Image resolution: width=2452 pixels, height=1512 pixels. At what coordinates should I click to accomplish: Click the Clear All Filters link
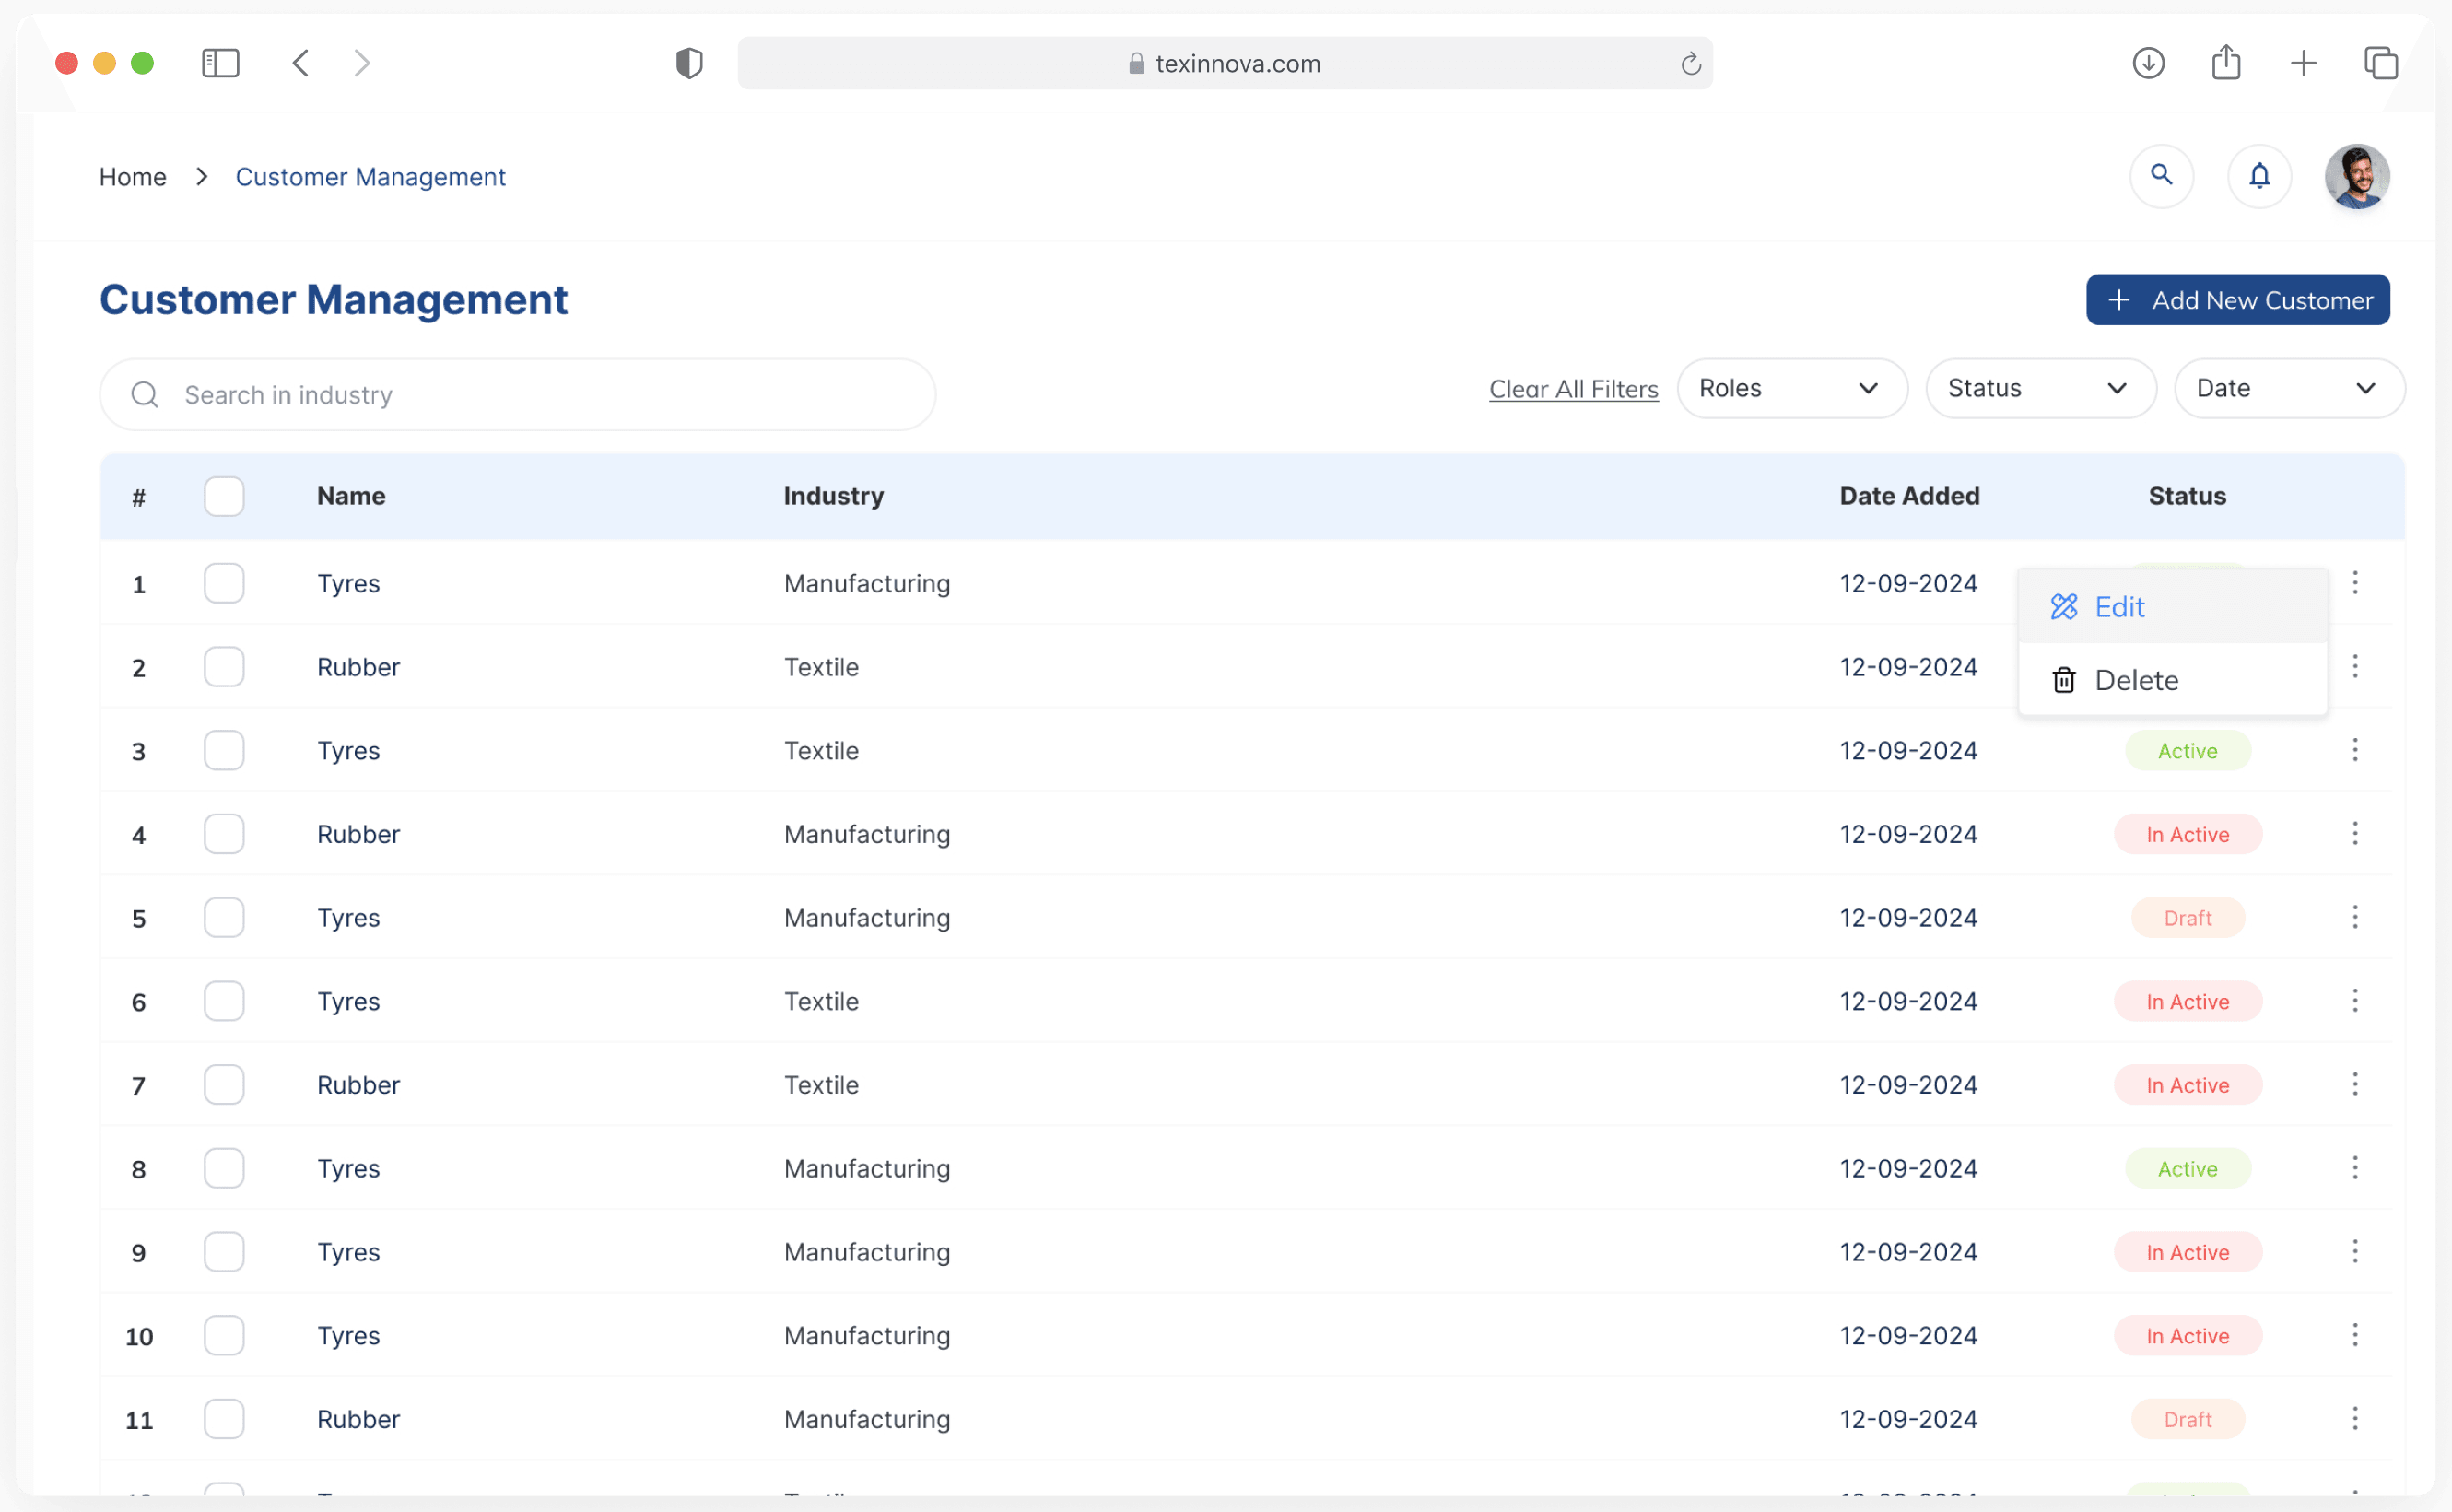point(1572,389)
